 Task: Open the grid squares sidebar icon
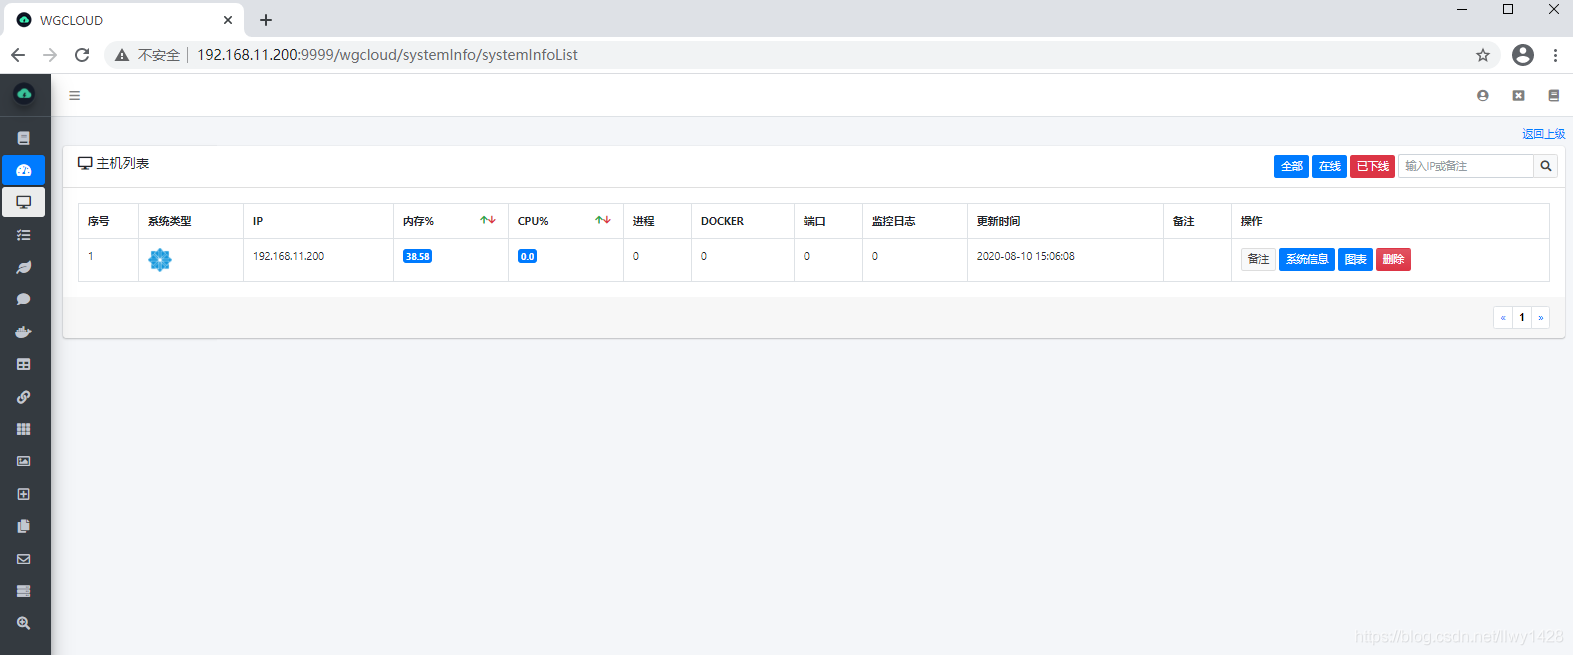(24, 429)
